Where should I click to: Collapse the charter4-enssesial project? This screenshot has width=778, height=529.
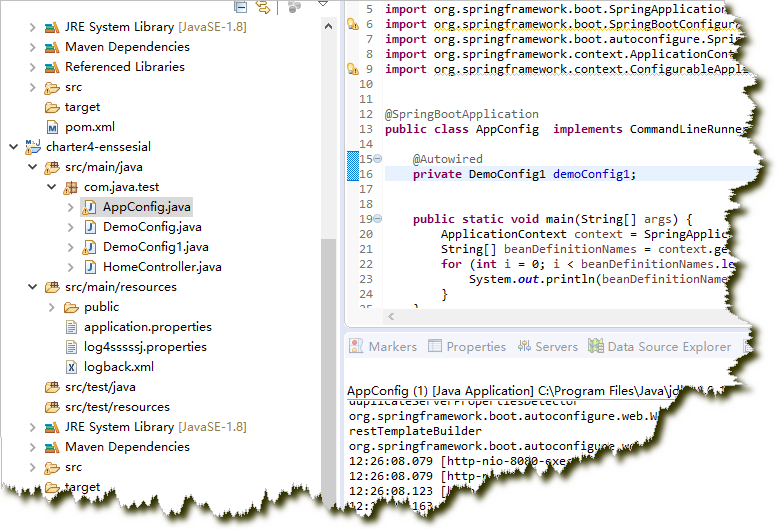(x=13, y=147)
